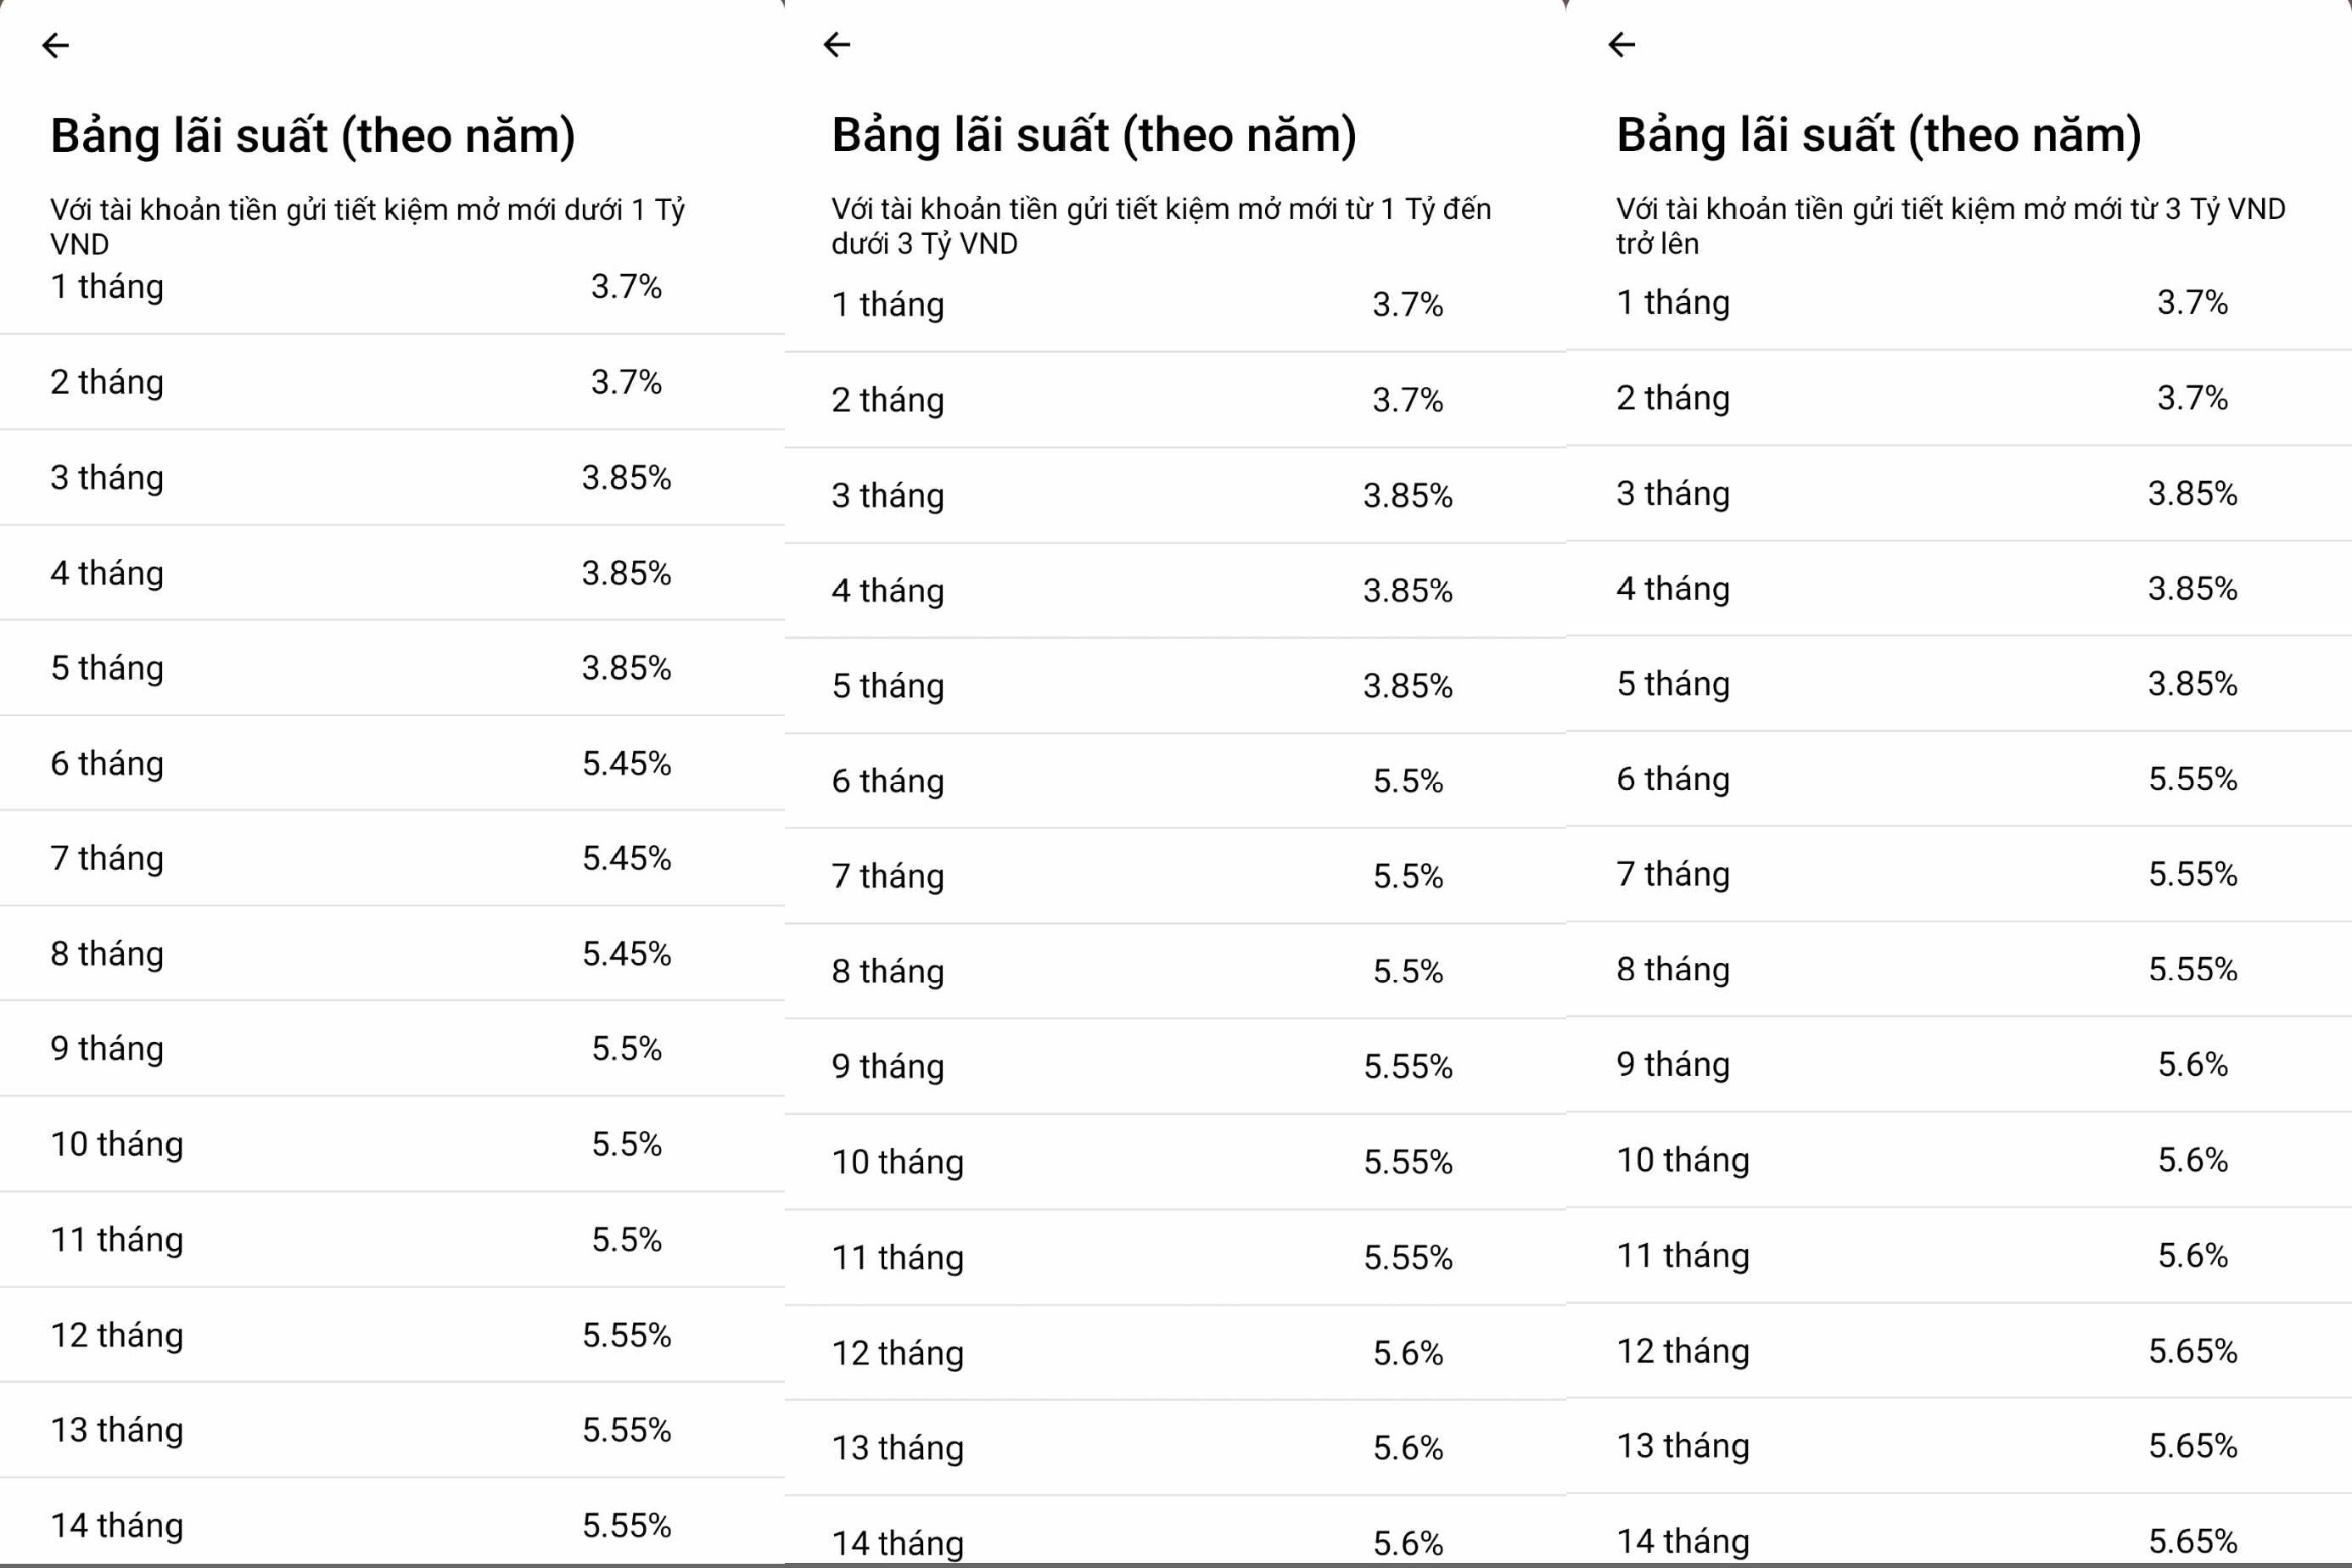Image resolution: width=2352 pixels, height=1568 pixels.
Task: Select 6 tháng row showing 5.45% rate
Action: coord(390,763)
